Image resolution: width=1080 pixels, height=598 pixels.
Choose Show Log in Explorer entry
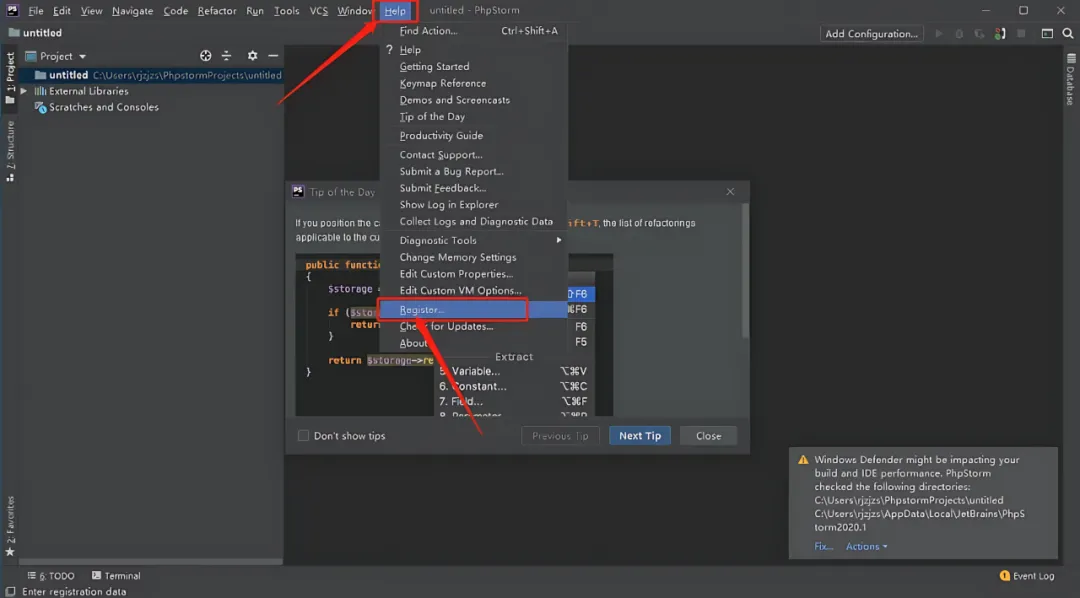(x=473, y=205)
